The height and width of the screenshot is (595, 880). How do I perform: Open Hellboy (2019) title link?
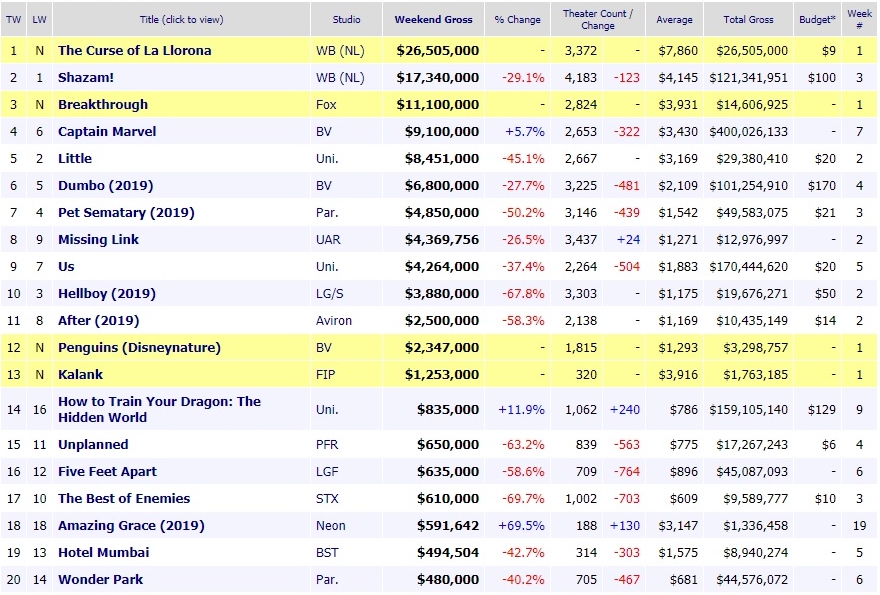(107, 293)
